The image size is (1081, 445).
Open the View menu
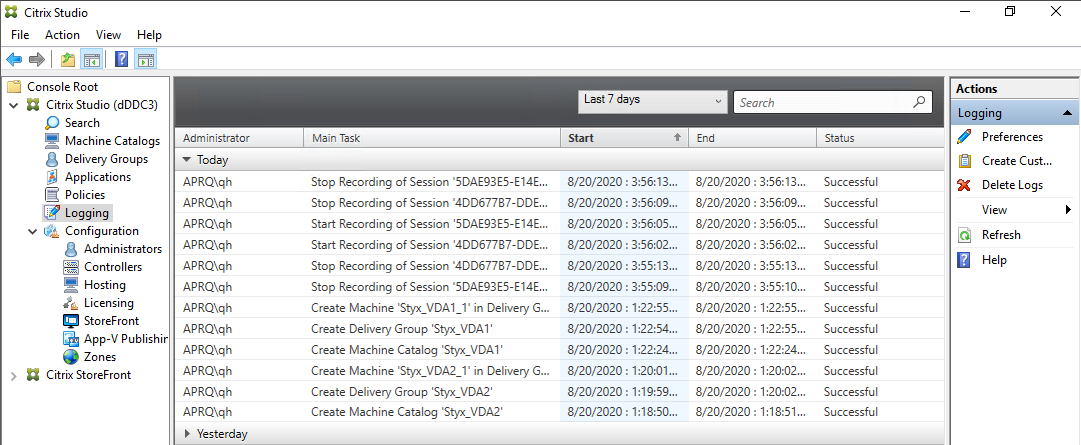(x=108, y=35)
